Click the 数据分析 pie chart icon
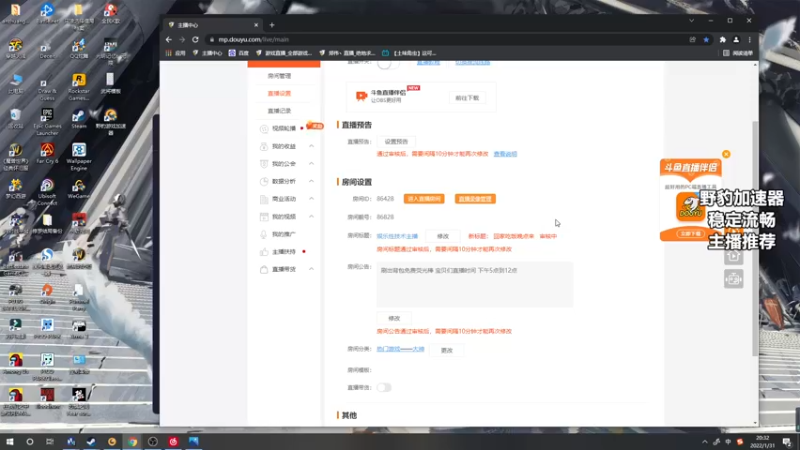800x450 pixels. point(264,182)
